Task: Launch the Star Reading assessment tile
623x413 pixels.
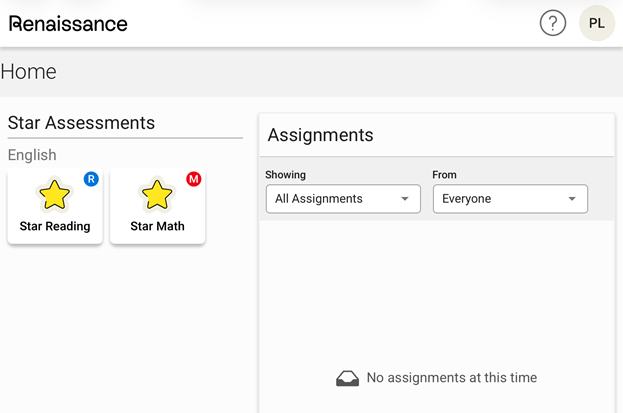Action: pyautogui.click(x=55, y=206)
